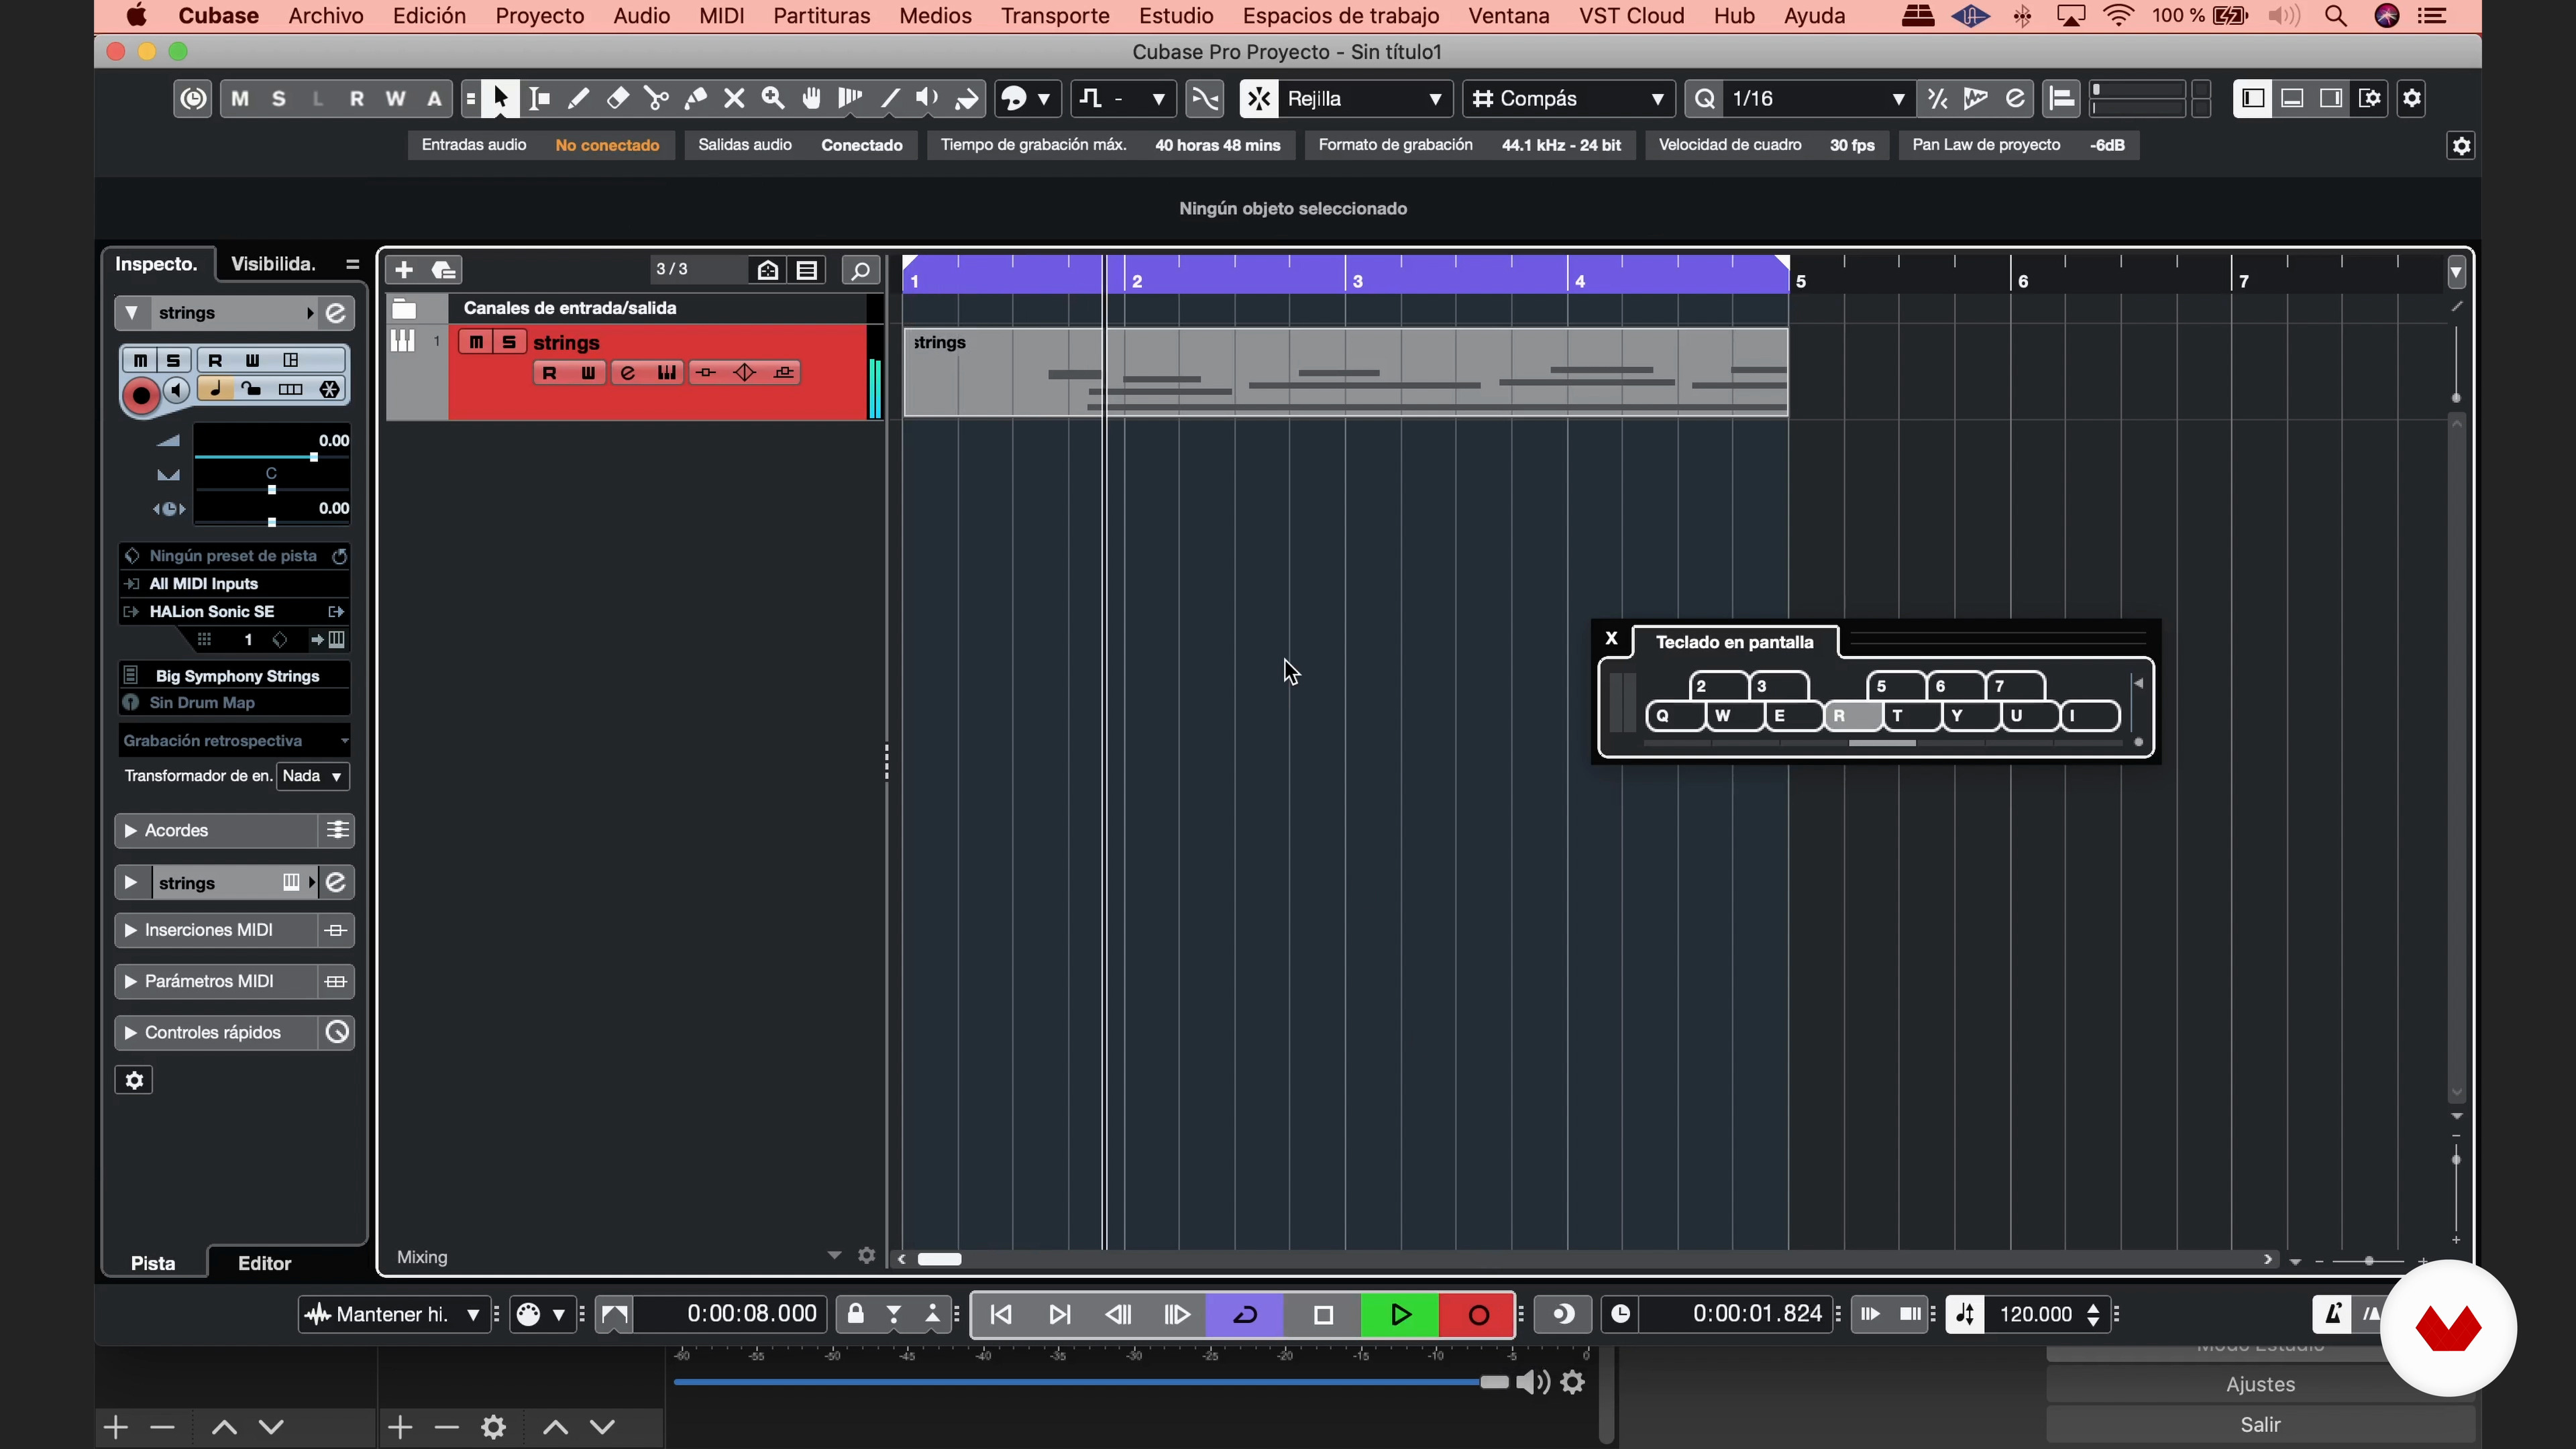Click the HALion Sonic SE output routing
Screen dimensions: 2576x1449
pyautogui.click(x=234, y=611)
